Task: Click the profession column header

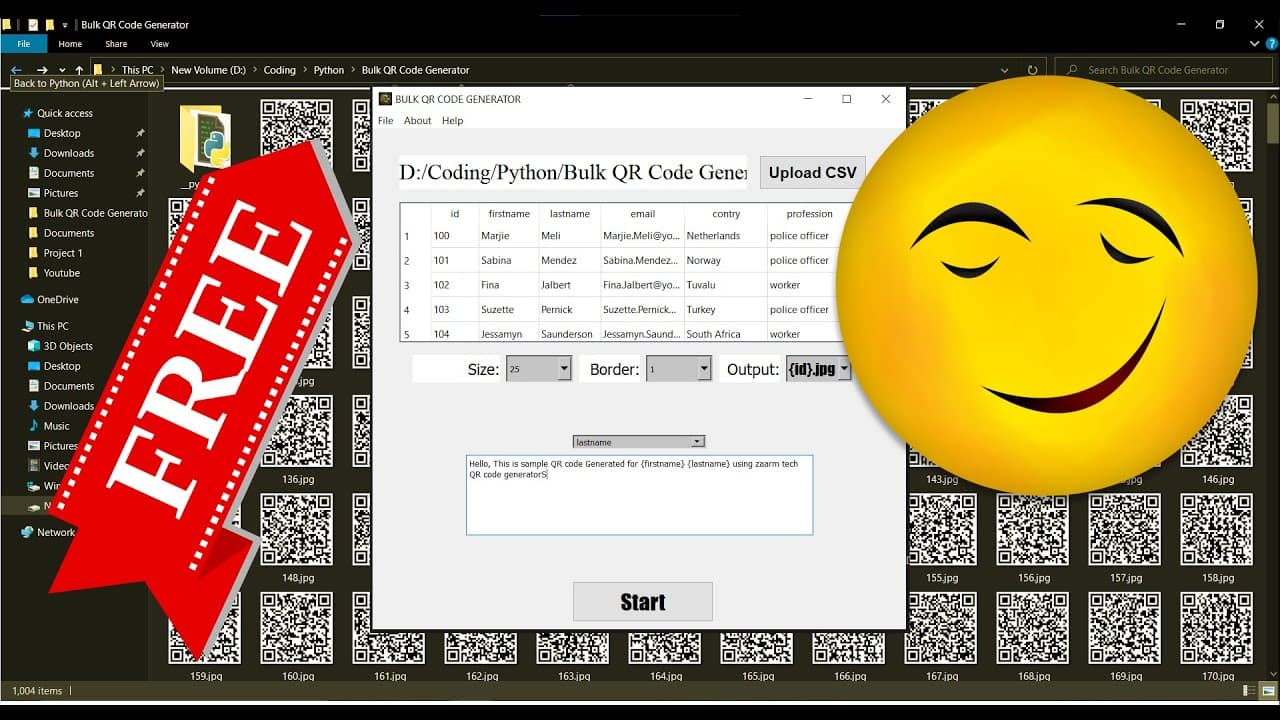Action: point(809,214)
